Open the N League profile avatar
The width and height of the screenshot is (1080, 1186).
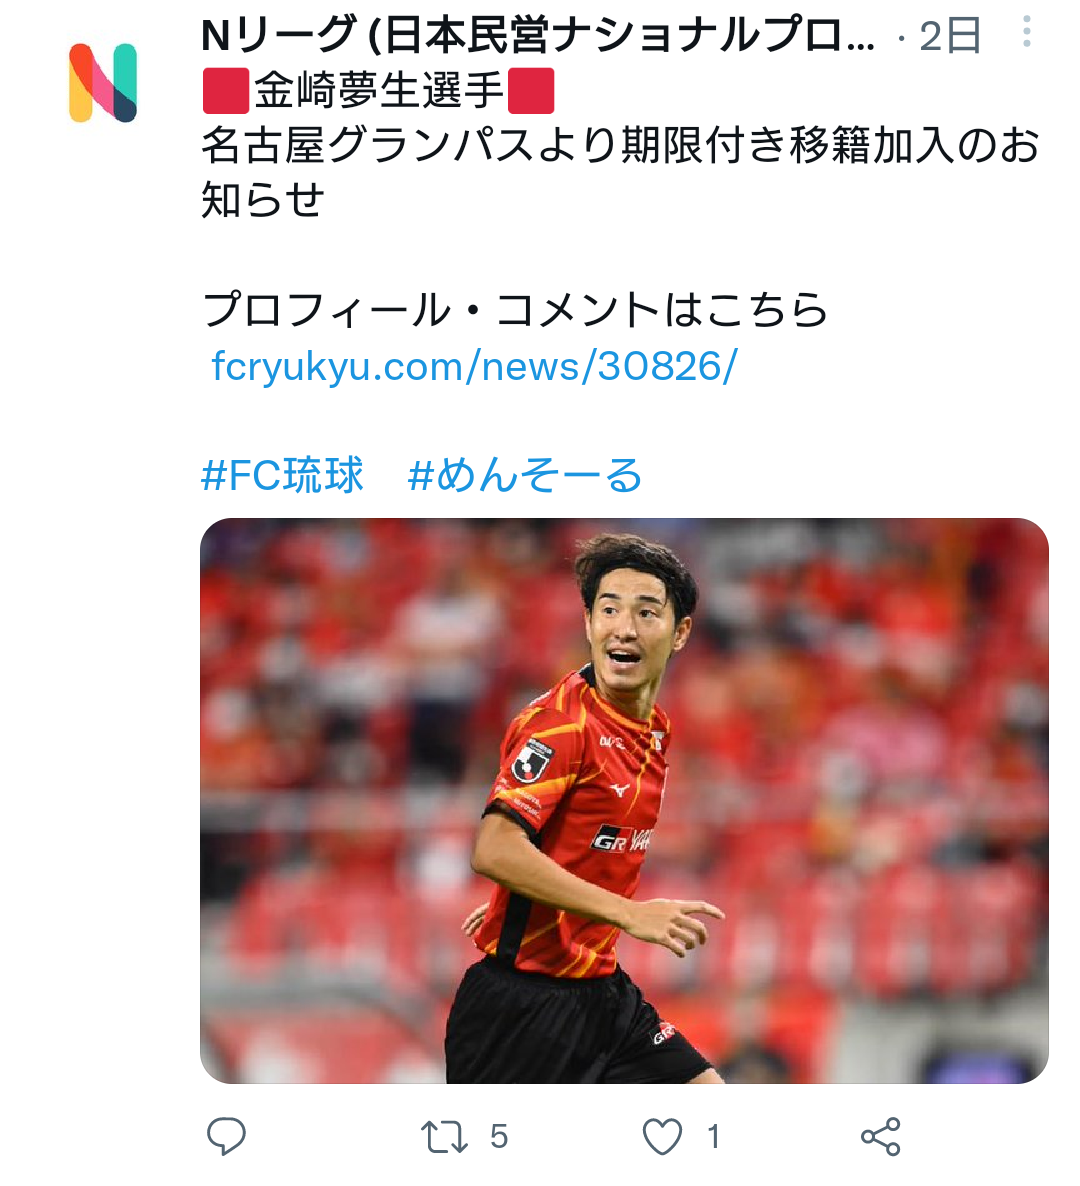[x=103, y=82]
